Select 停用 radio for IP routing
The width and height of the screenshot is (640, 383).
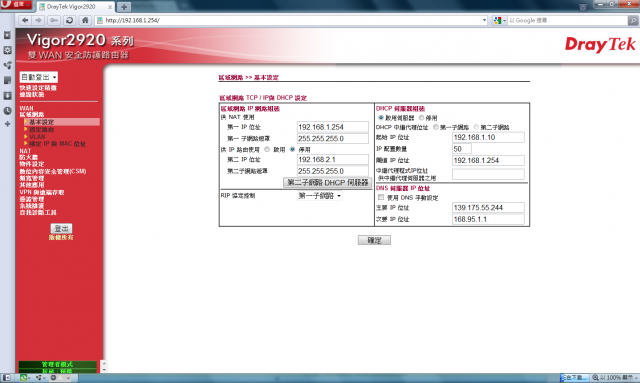coord(292,149)
